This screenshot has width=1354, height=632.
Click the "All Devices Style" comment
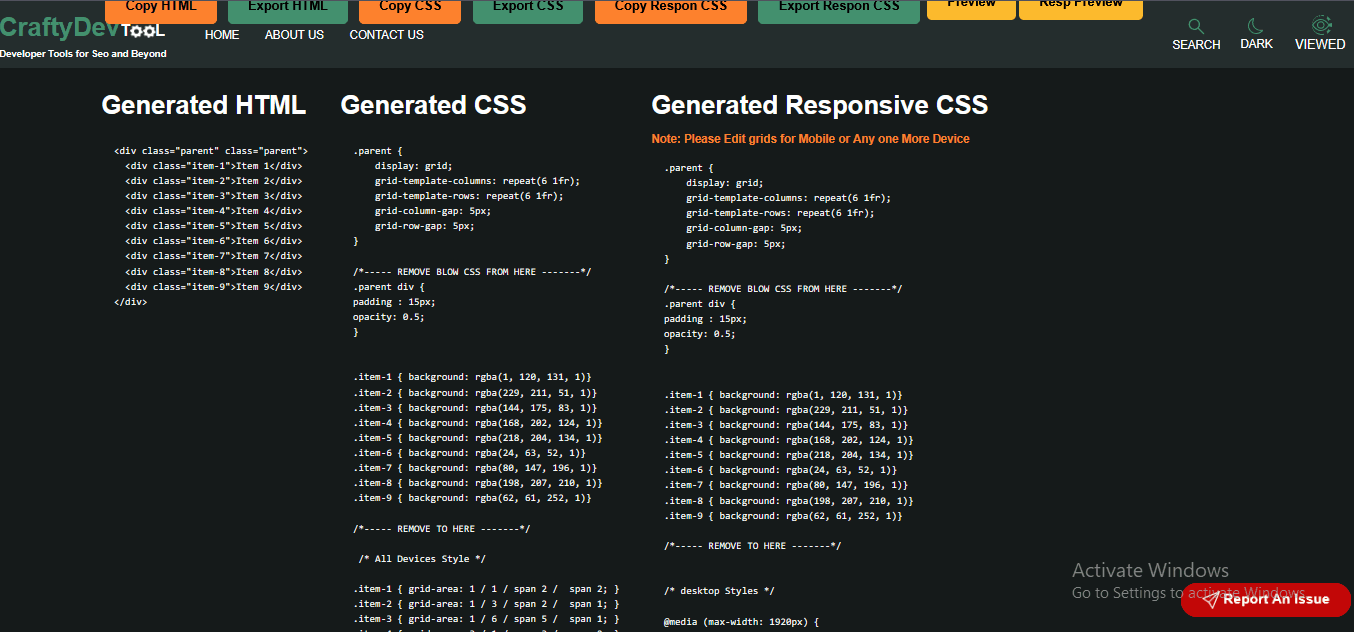pos(422,559)
